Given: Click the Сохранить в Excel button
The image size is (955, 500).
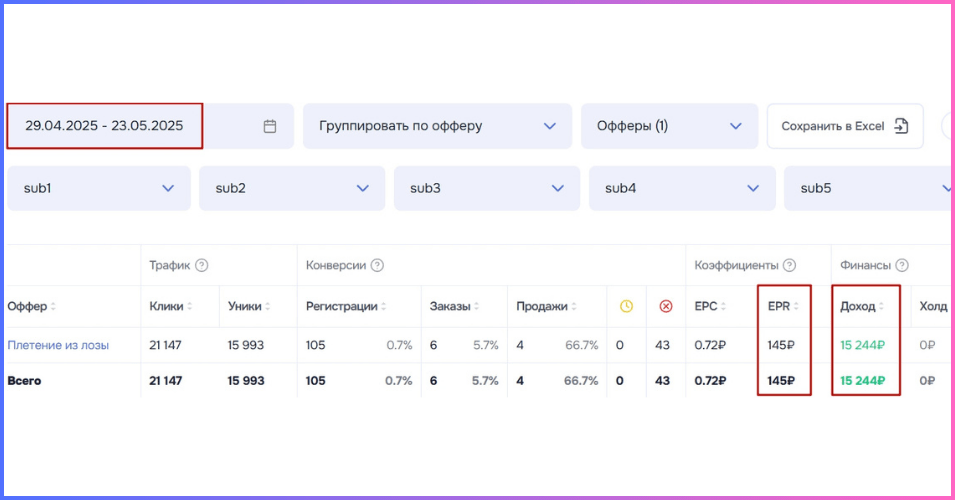Looking at the screenshot, I should (x=845, y=126).
